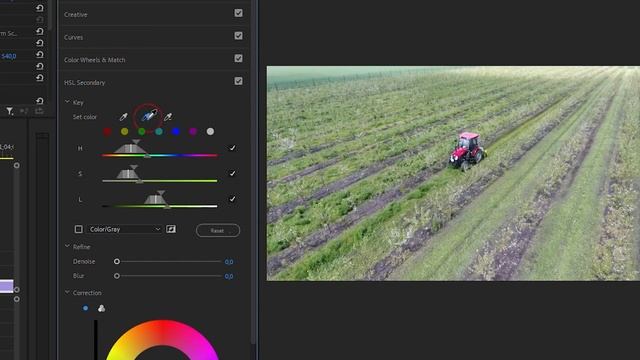Toggle the S range checkmark
The width and height of the screenshot is (640, 360).
tap(232, 173)
